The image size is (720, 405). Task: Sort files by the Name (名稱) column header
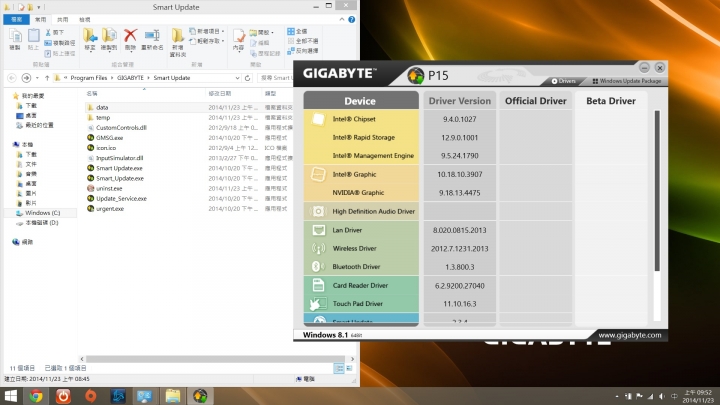(92, 93)
